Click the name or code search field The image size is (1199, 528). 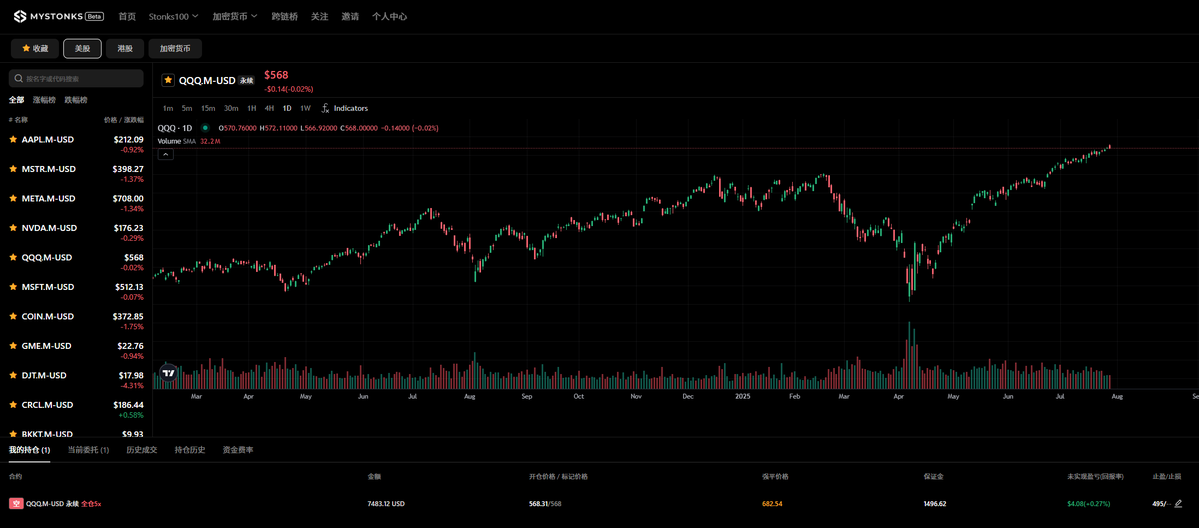76,78
